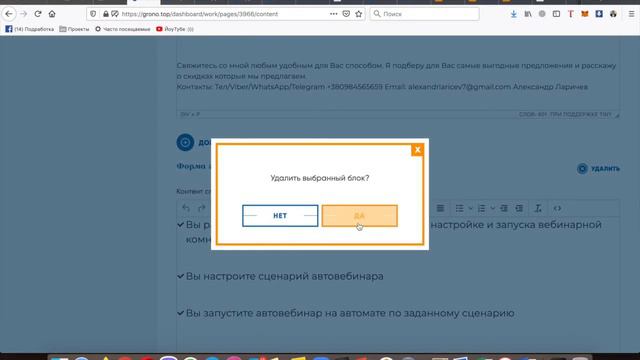
Task: Open the downloads arrow icon
Action: tap(513, 14)
